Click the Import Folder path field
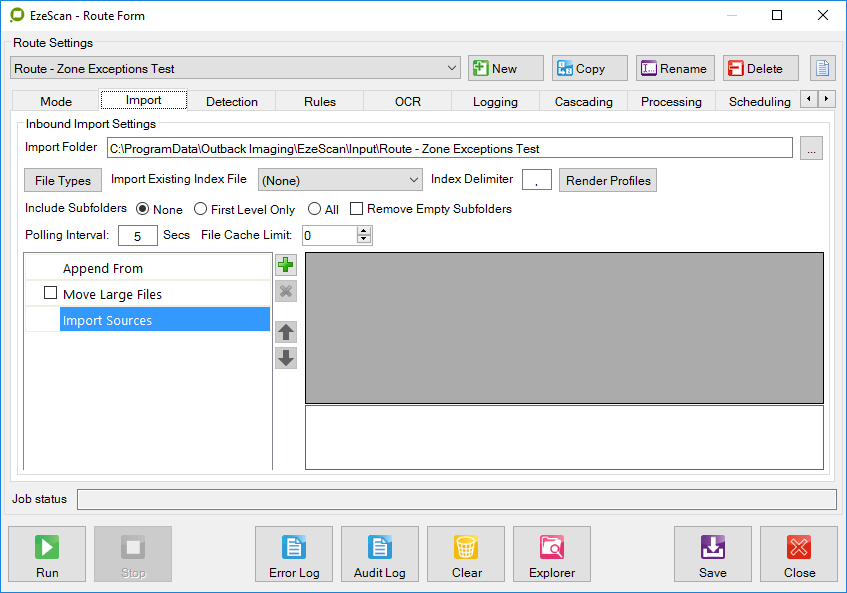Screen dimensions: 847x593 (x=449, y=149)
